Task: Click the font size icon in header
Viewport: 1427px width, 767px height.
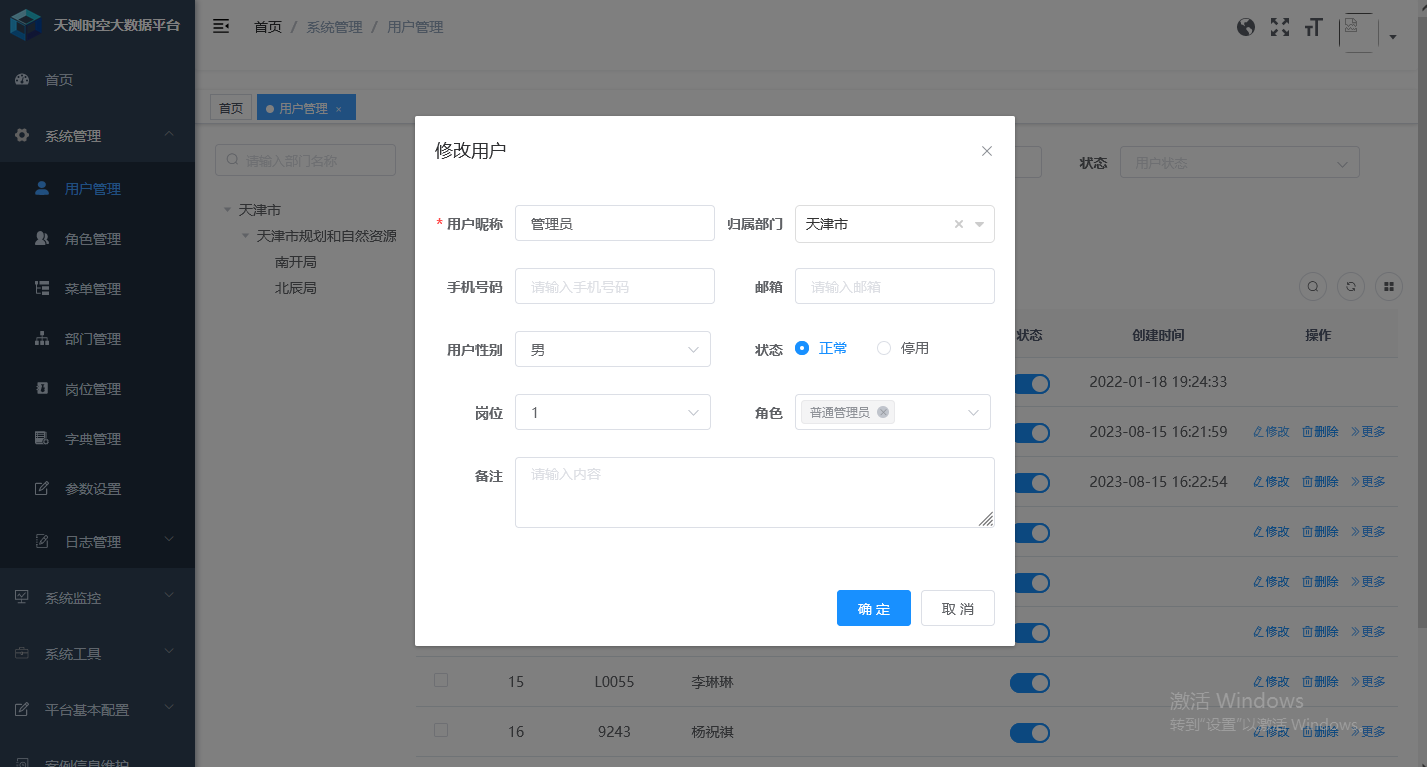Action: click(x=1313, y=27)
